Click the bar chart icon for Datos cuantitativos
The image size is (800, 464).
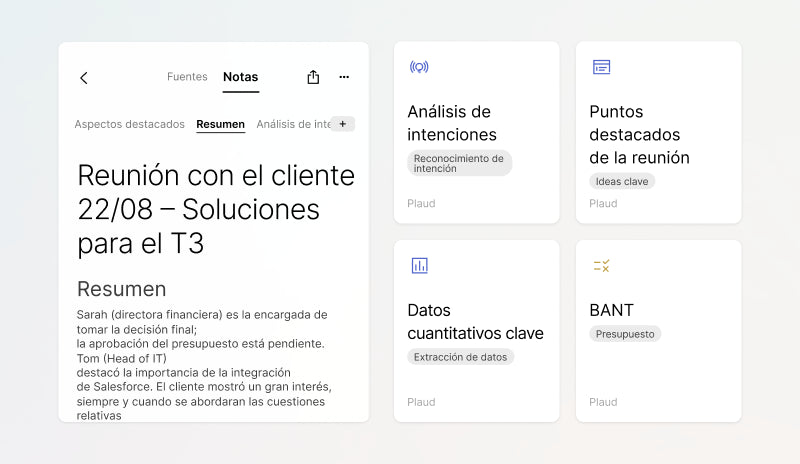pos(419,265)
